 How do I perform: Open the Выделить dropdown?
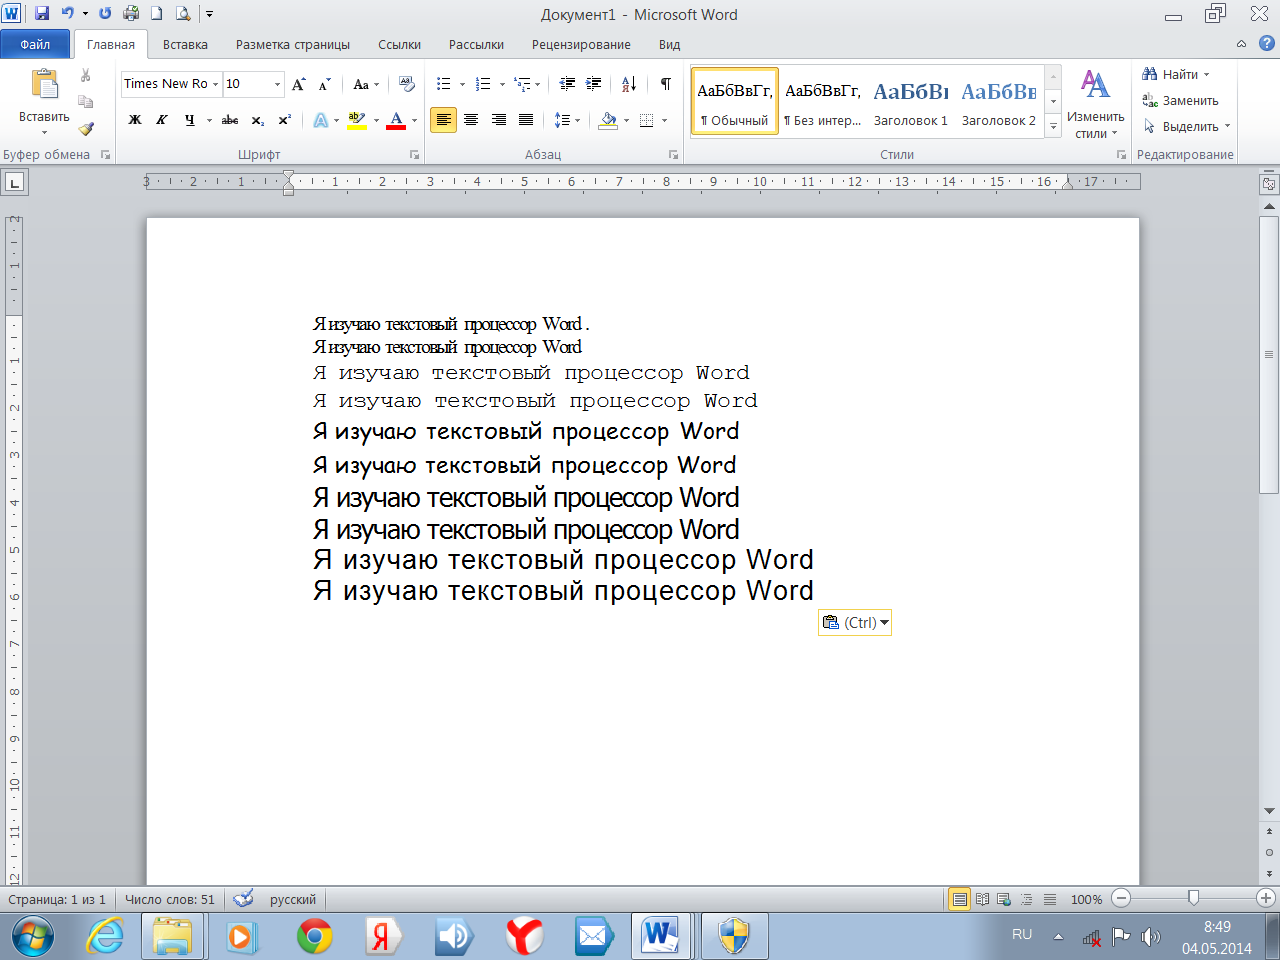click(1187, 127)
